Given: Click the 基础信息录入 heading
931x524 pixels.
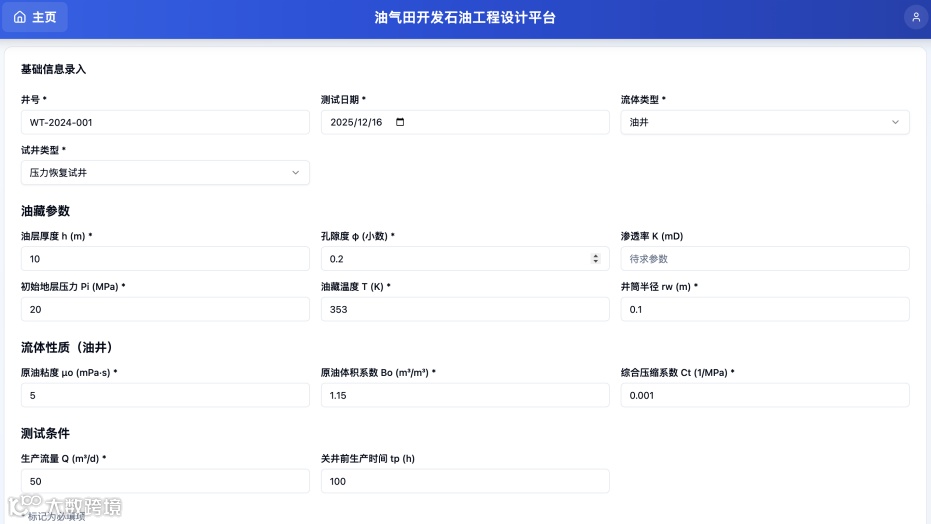Looking at the screenshot, I should (x=53, y=69).
